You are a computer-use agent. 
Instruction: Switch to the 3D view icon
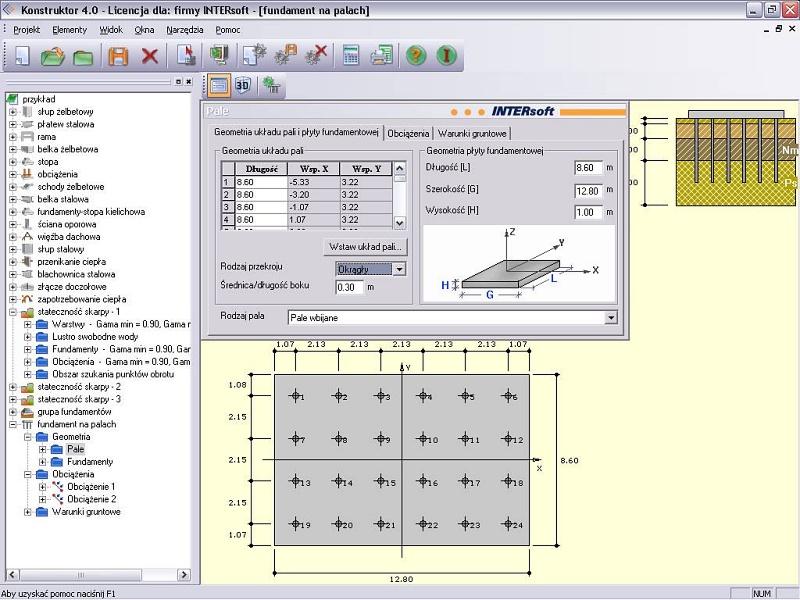[243, 85]
